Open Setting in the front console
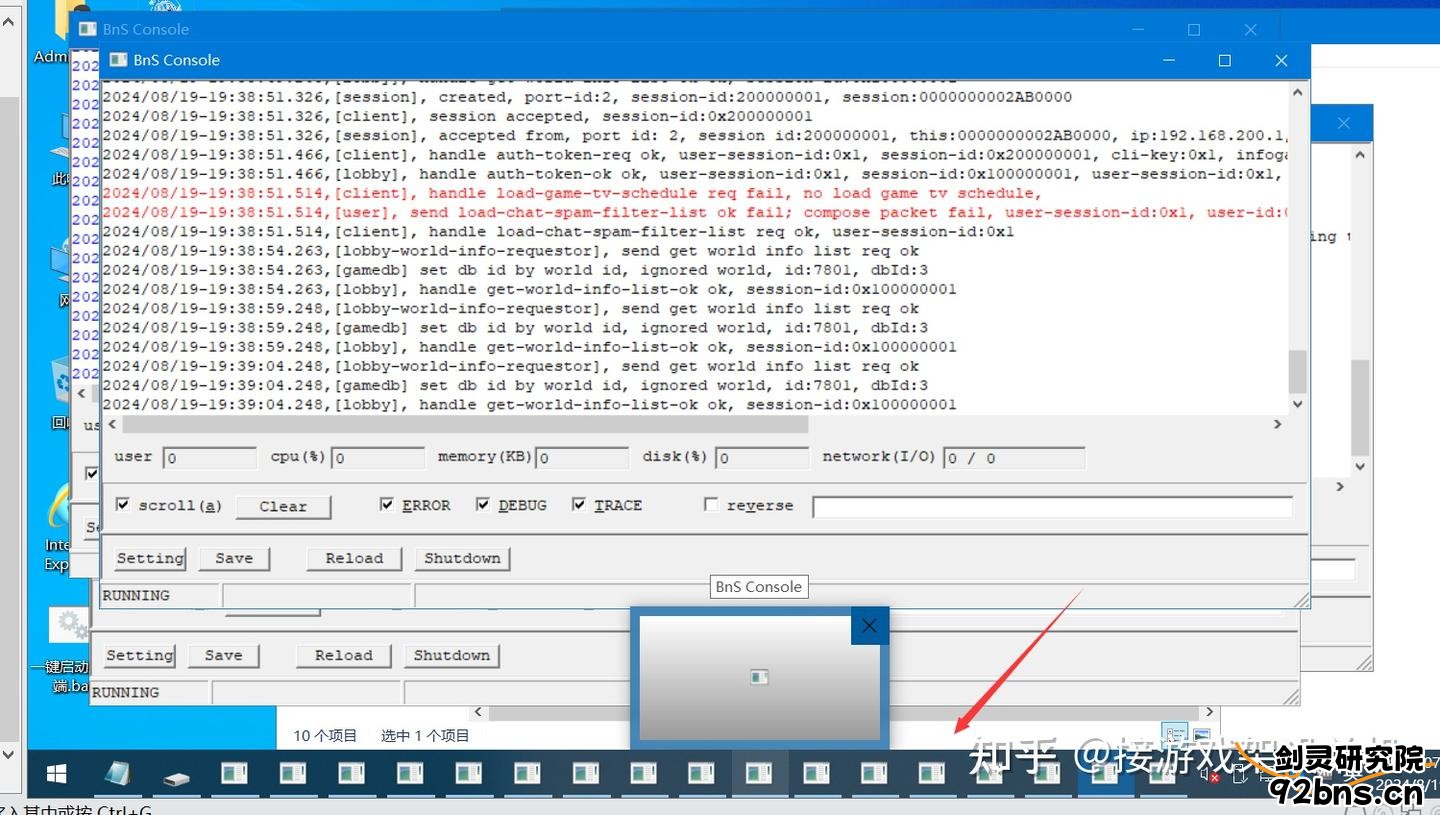The height and width of the screenshot is (815, 1440). (x=150, y=558)
